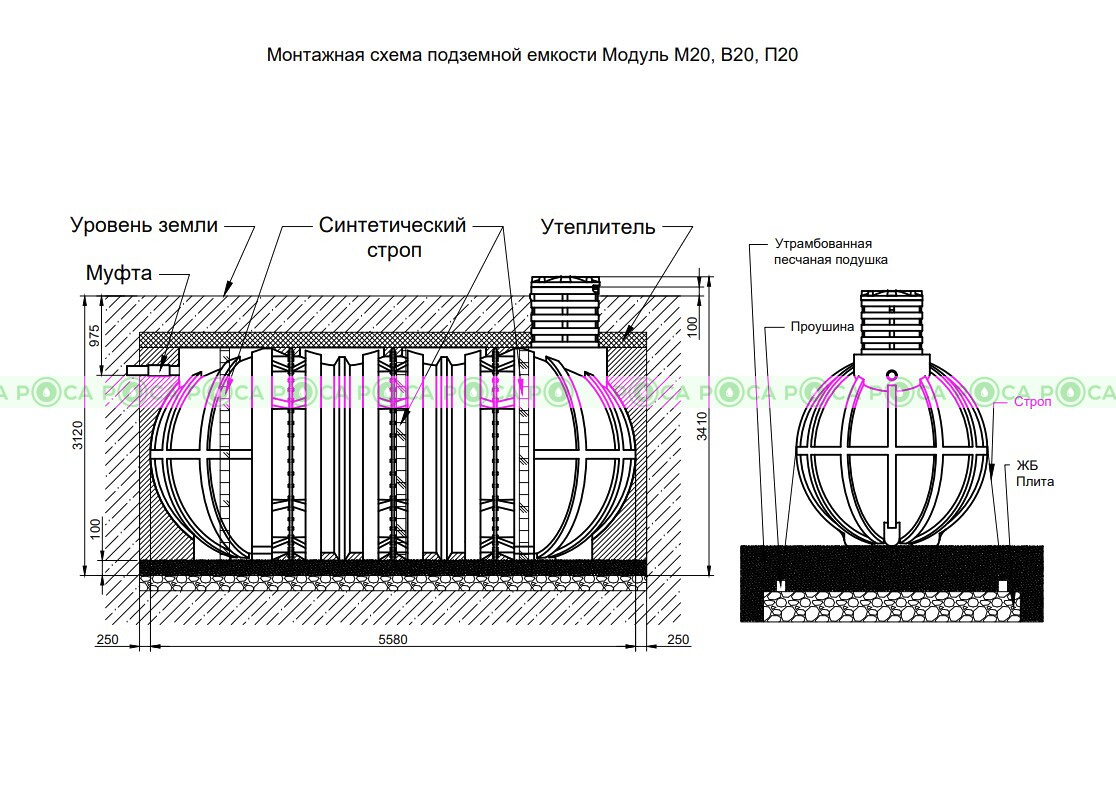Screen dimensions: 1116x785
Task: Click the gravel layer under the end view slab
Action: click(x=890, y=605)
